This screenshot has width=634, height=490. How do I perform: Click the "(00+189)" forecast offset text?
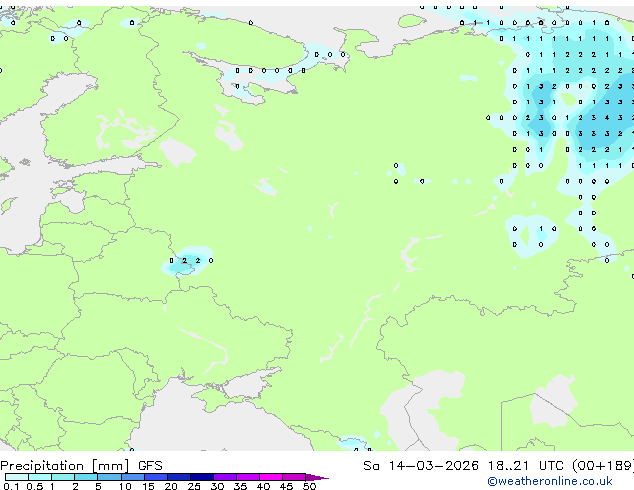pyautogui.click(x=603, y=466)
